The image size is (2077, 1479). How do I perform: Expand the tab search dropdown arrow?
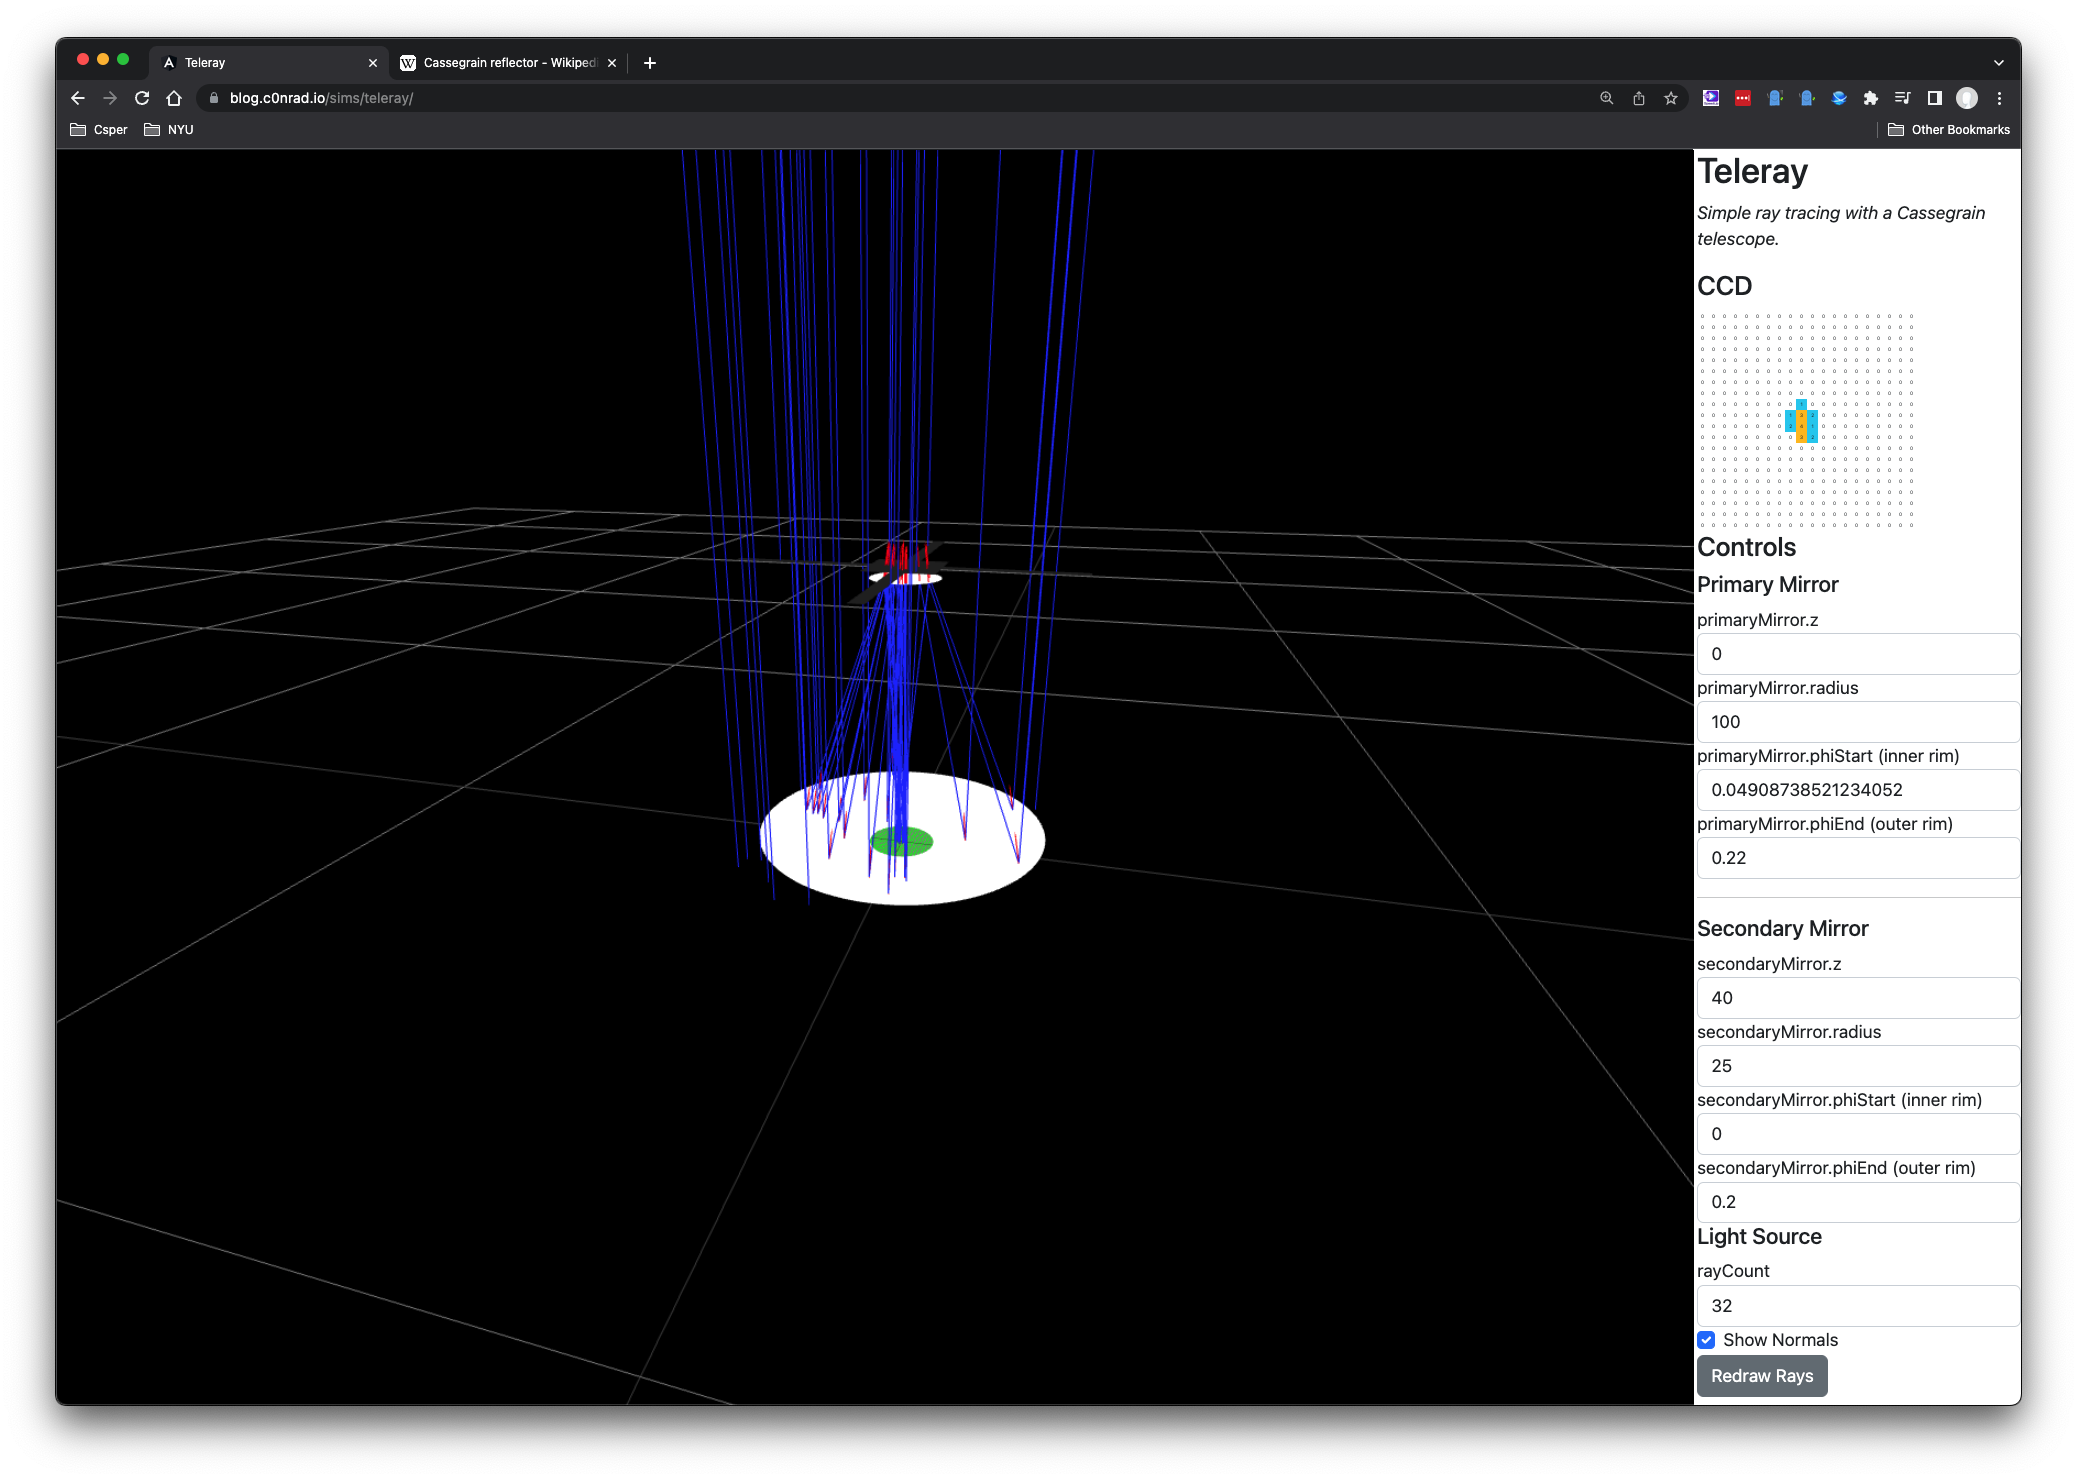pyautogui.click(x=1998, y=63)
